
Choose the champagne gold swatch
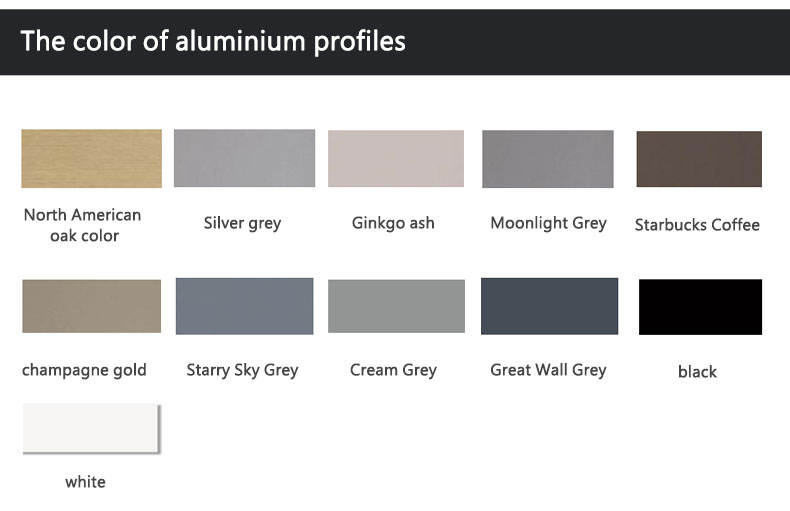91,306
